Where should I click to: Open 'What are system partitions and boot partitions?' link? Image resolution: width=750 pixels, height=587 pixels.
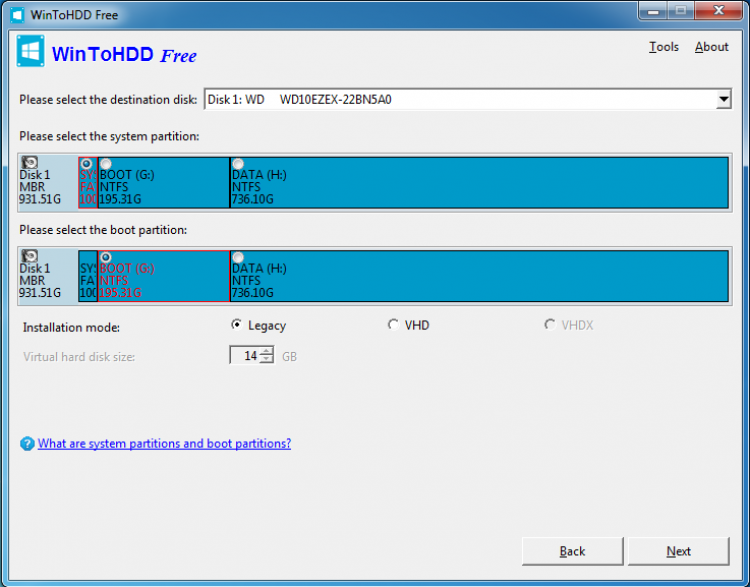[x=164, y=443]
